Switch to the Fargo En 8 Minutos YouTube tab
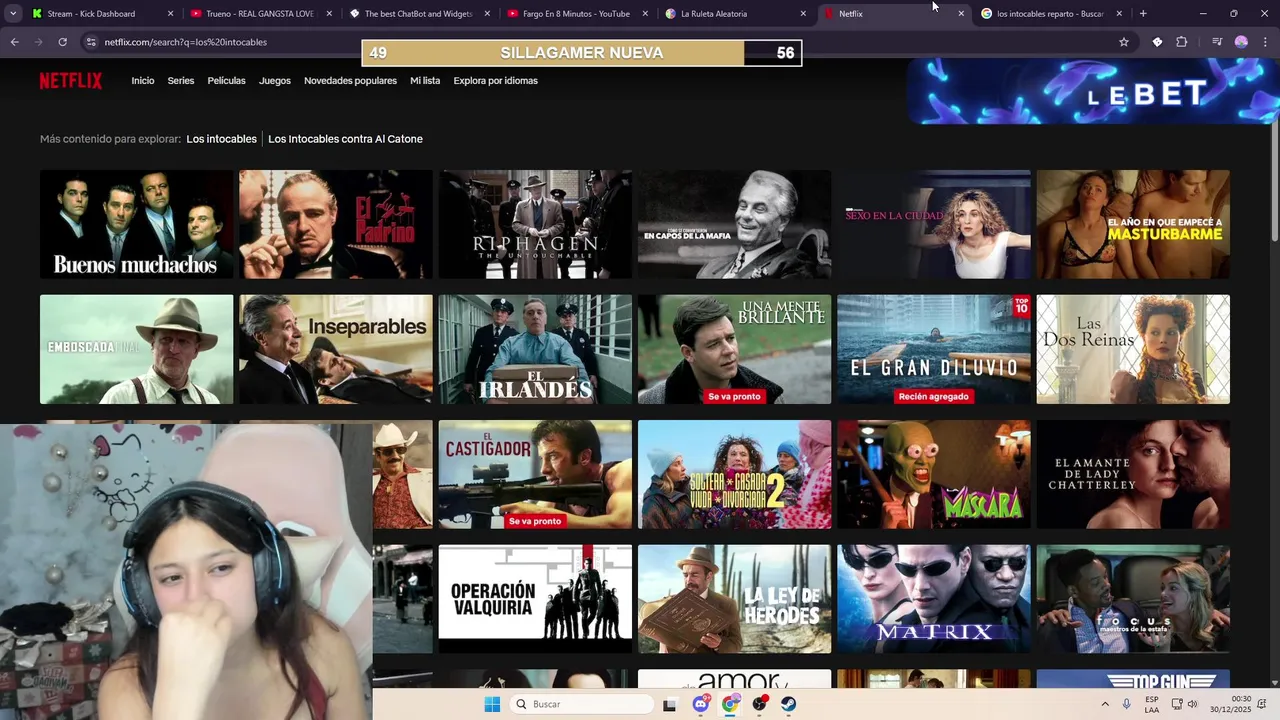This screenshot has height=720, width=1280. [x=576, y=14]
